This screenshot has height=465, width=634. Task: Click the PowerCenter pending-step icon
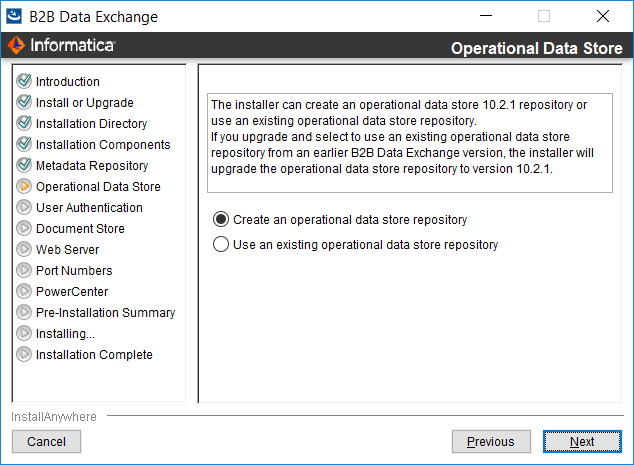coord(24,291)
